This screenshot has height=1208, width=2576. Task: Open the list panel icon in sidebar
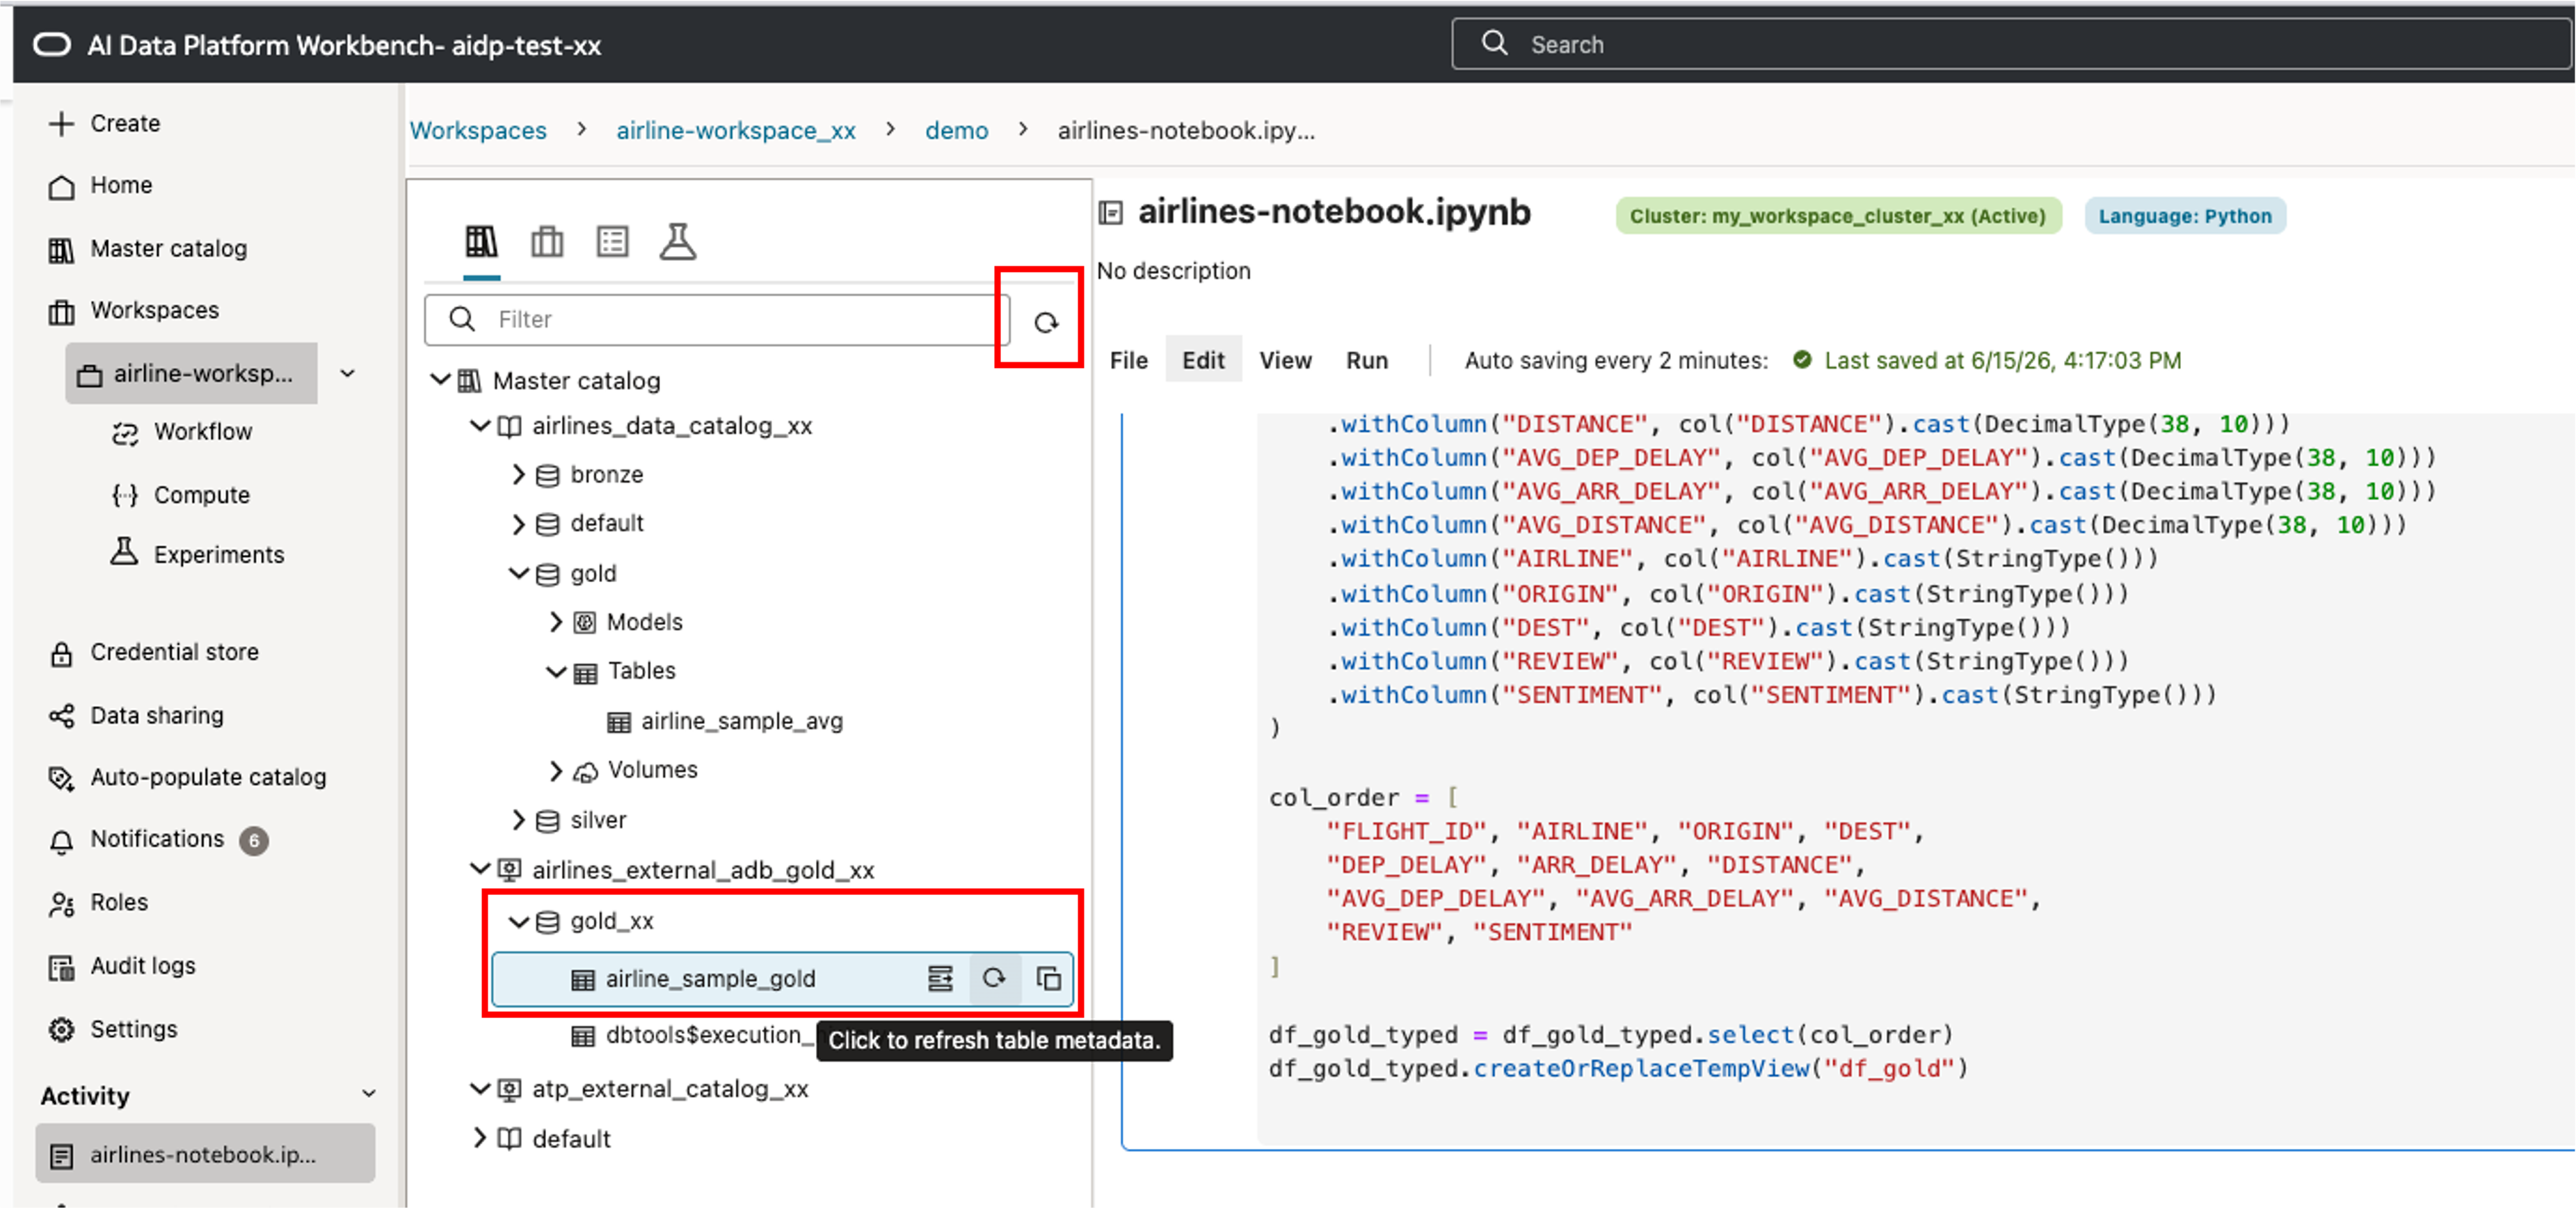(612, 242)
